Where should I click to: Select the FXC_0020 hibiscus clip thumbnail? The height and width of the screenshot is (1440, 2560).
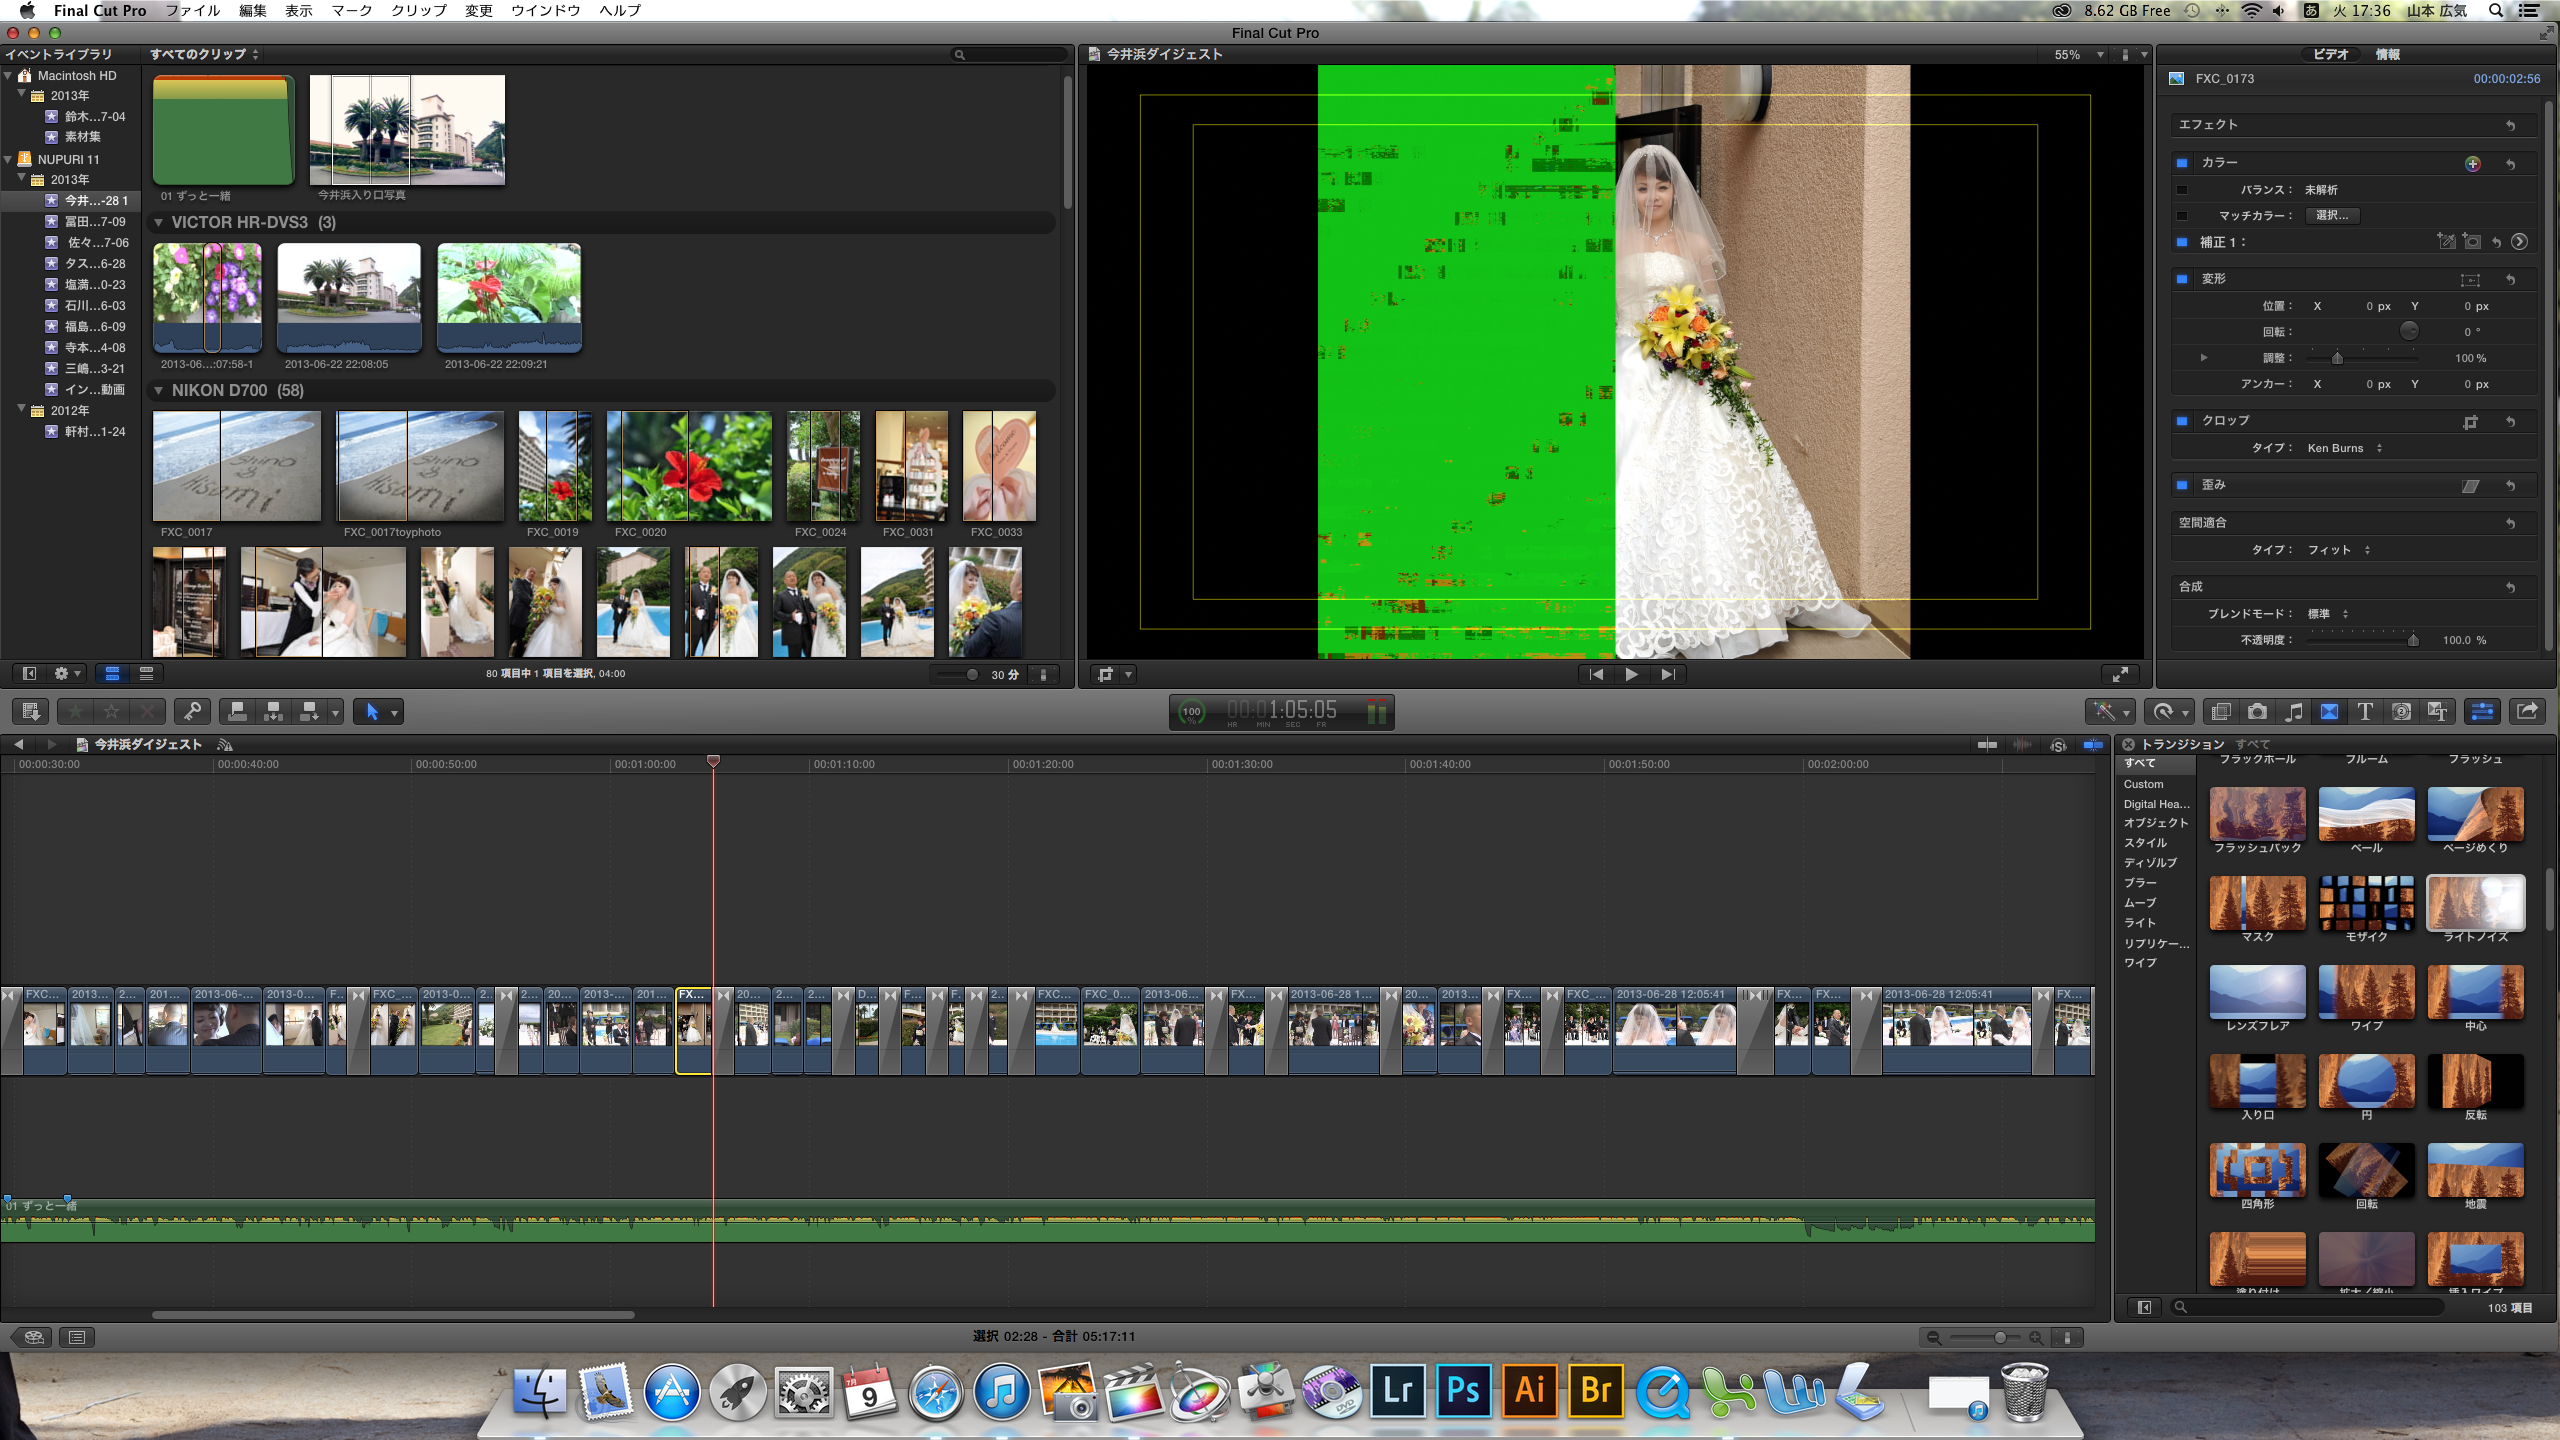click(x=689, y=466)
